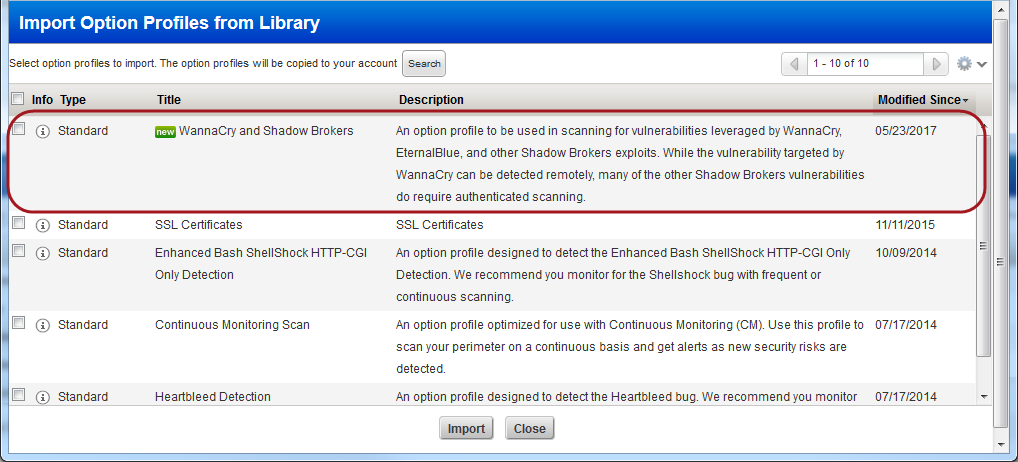Select the WannaCry and Shadow Brokers title
The image size is (1018, 462).
[266, 130]
